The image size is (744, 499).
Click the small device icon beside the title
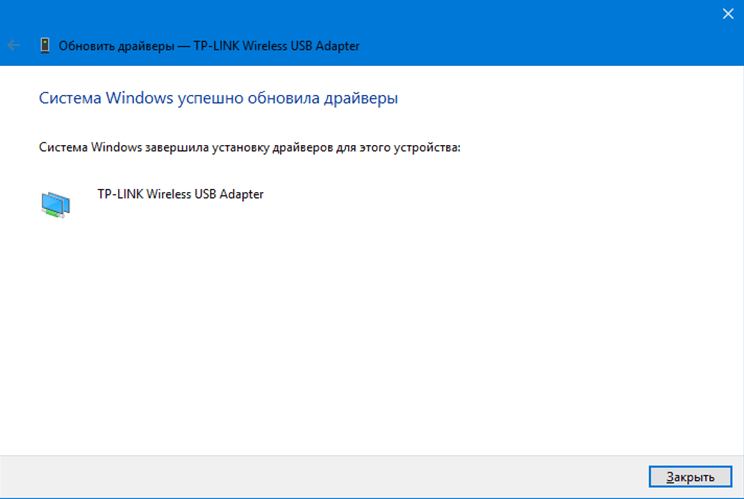(x=44, y=45)
